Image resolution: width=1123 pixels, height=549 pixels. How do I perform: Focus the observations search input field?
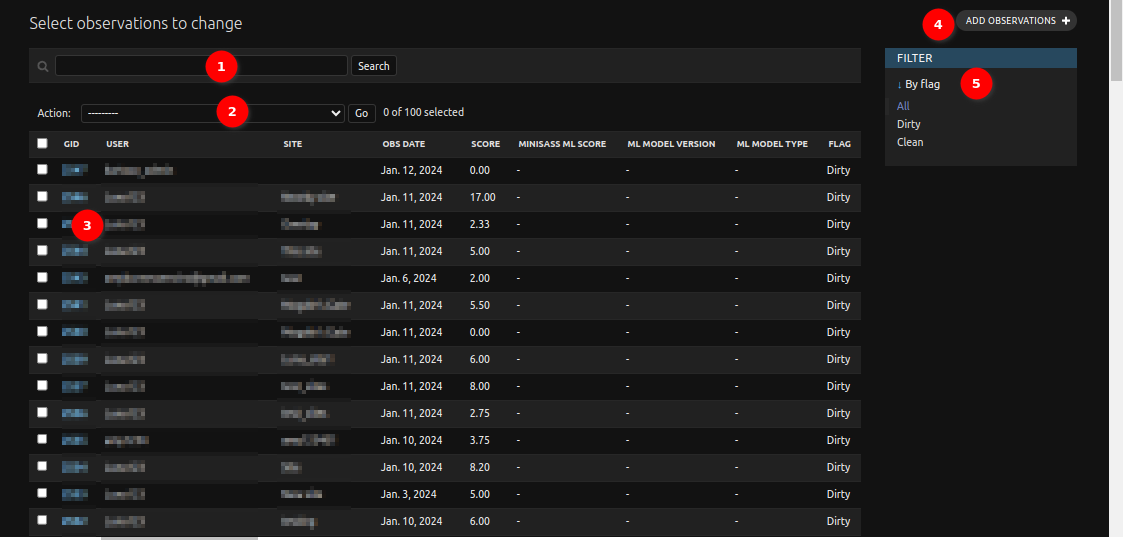201,66
